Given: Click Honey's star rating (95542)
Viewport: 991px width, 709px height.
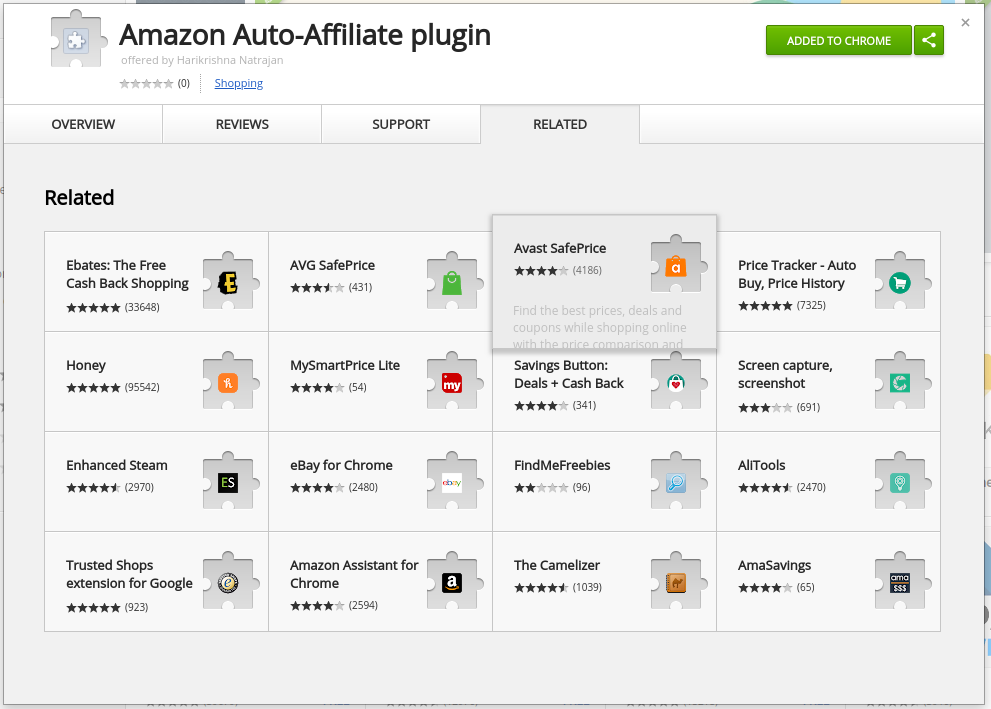Looking at the screenshot, I should coord(113,387).
